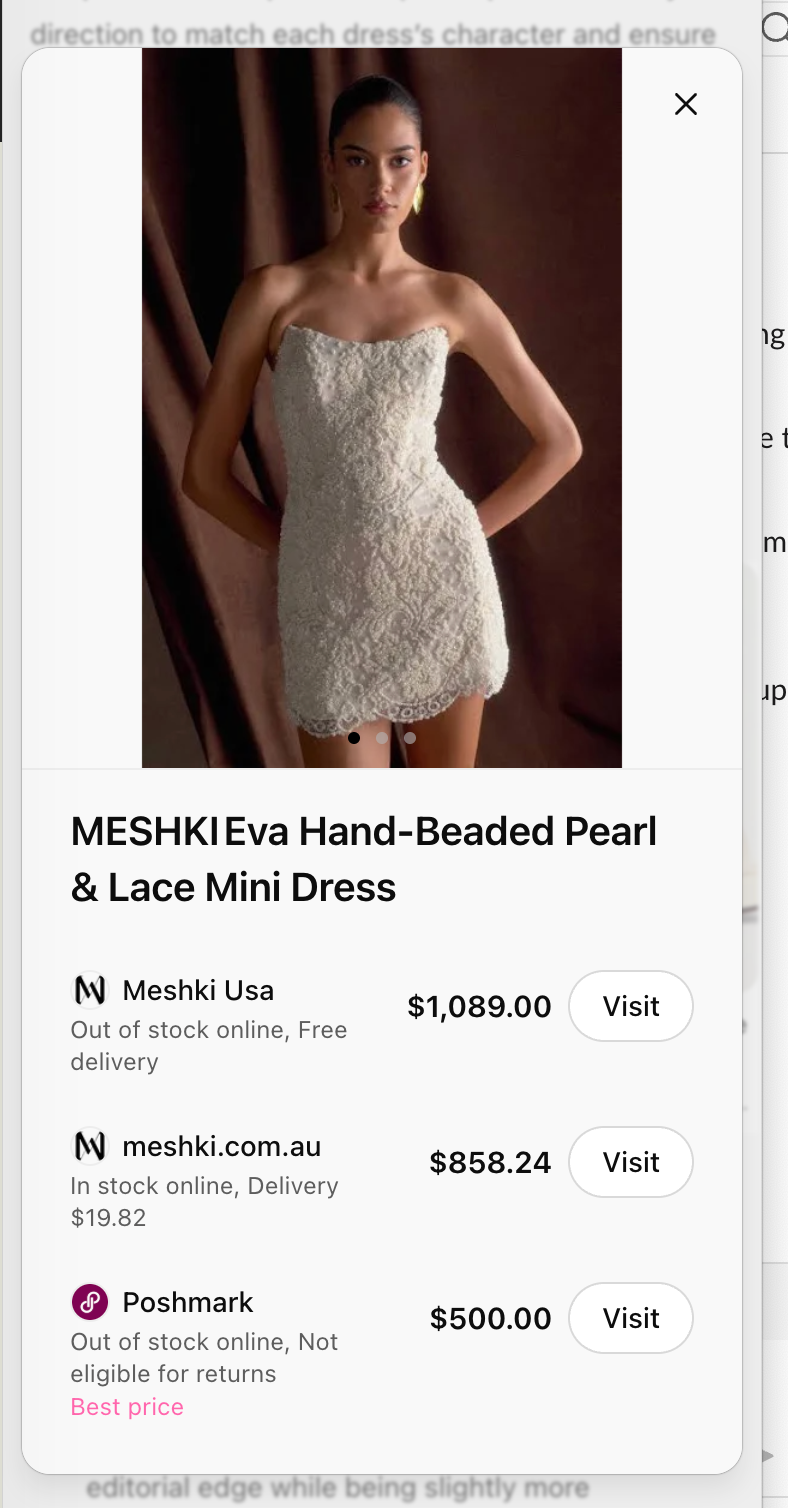Close the product details popup
This screenshot has width=788, height=1508.
[685, 104]
